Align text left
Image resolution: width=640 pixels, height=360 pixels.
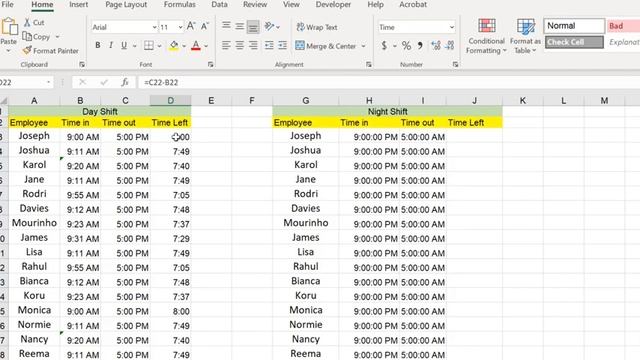(226, 45)
